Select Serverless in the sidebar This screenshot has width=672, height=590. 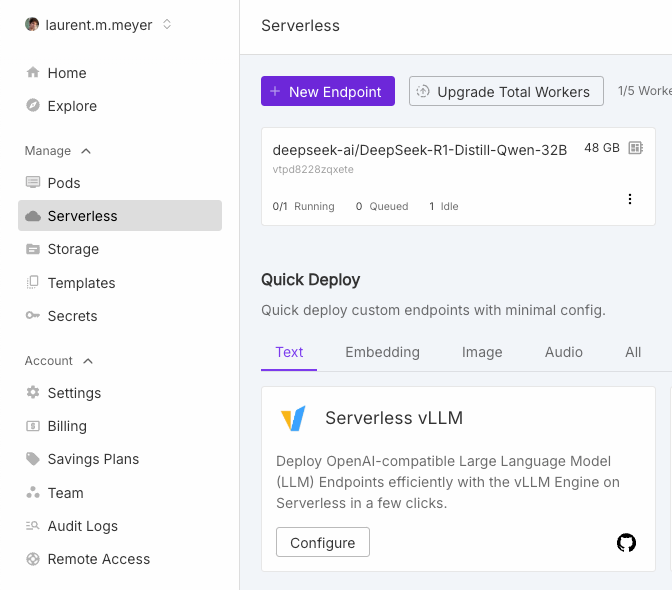[120, 216]
